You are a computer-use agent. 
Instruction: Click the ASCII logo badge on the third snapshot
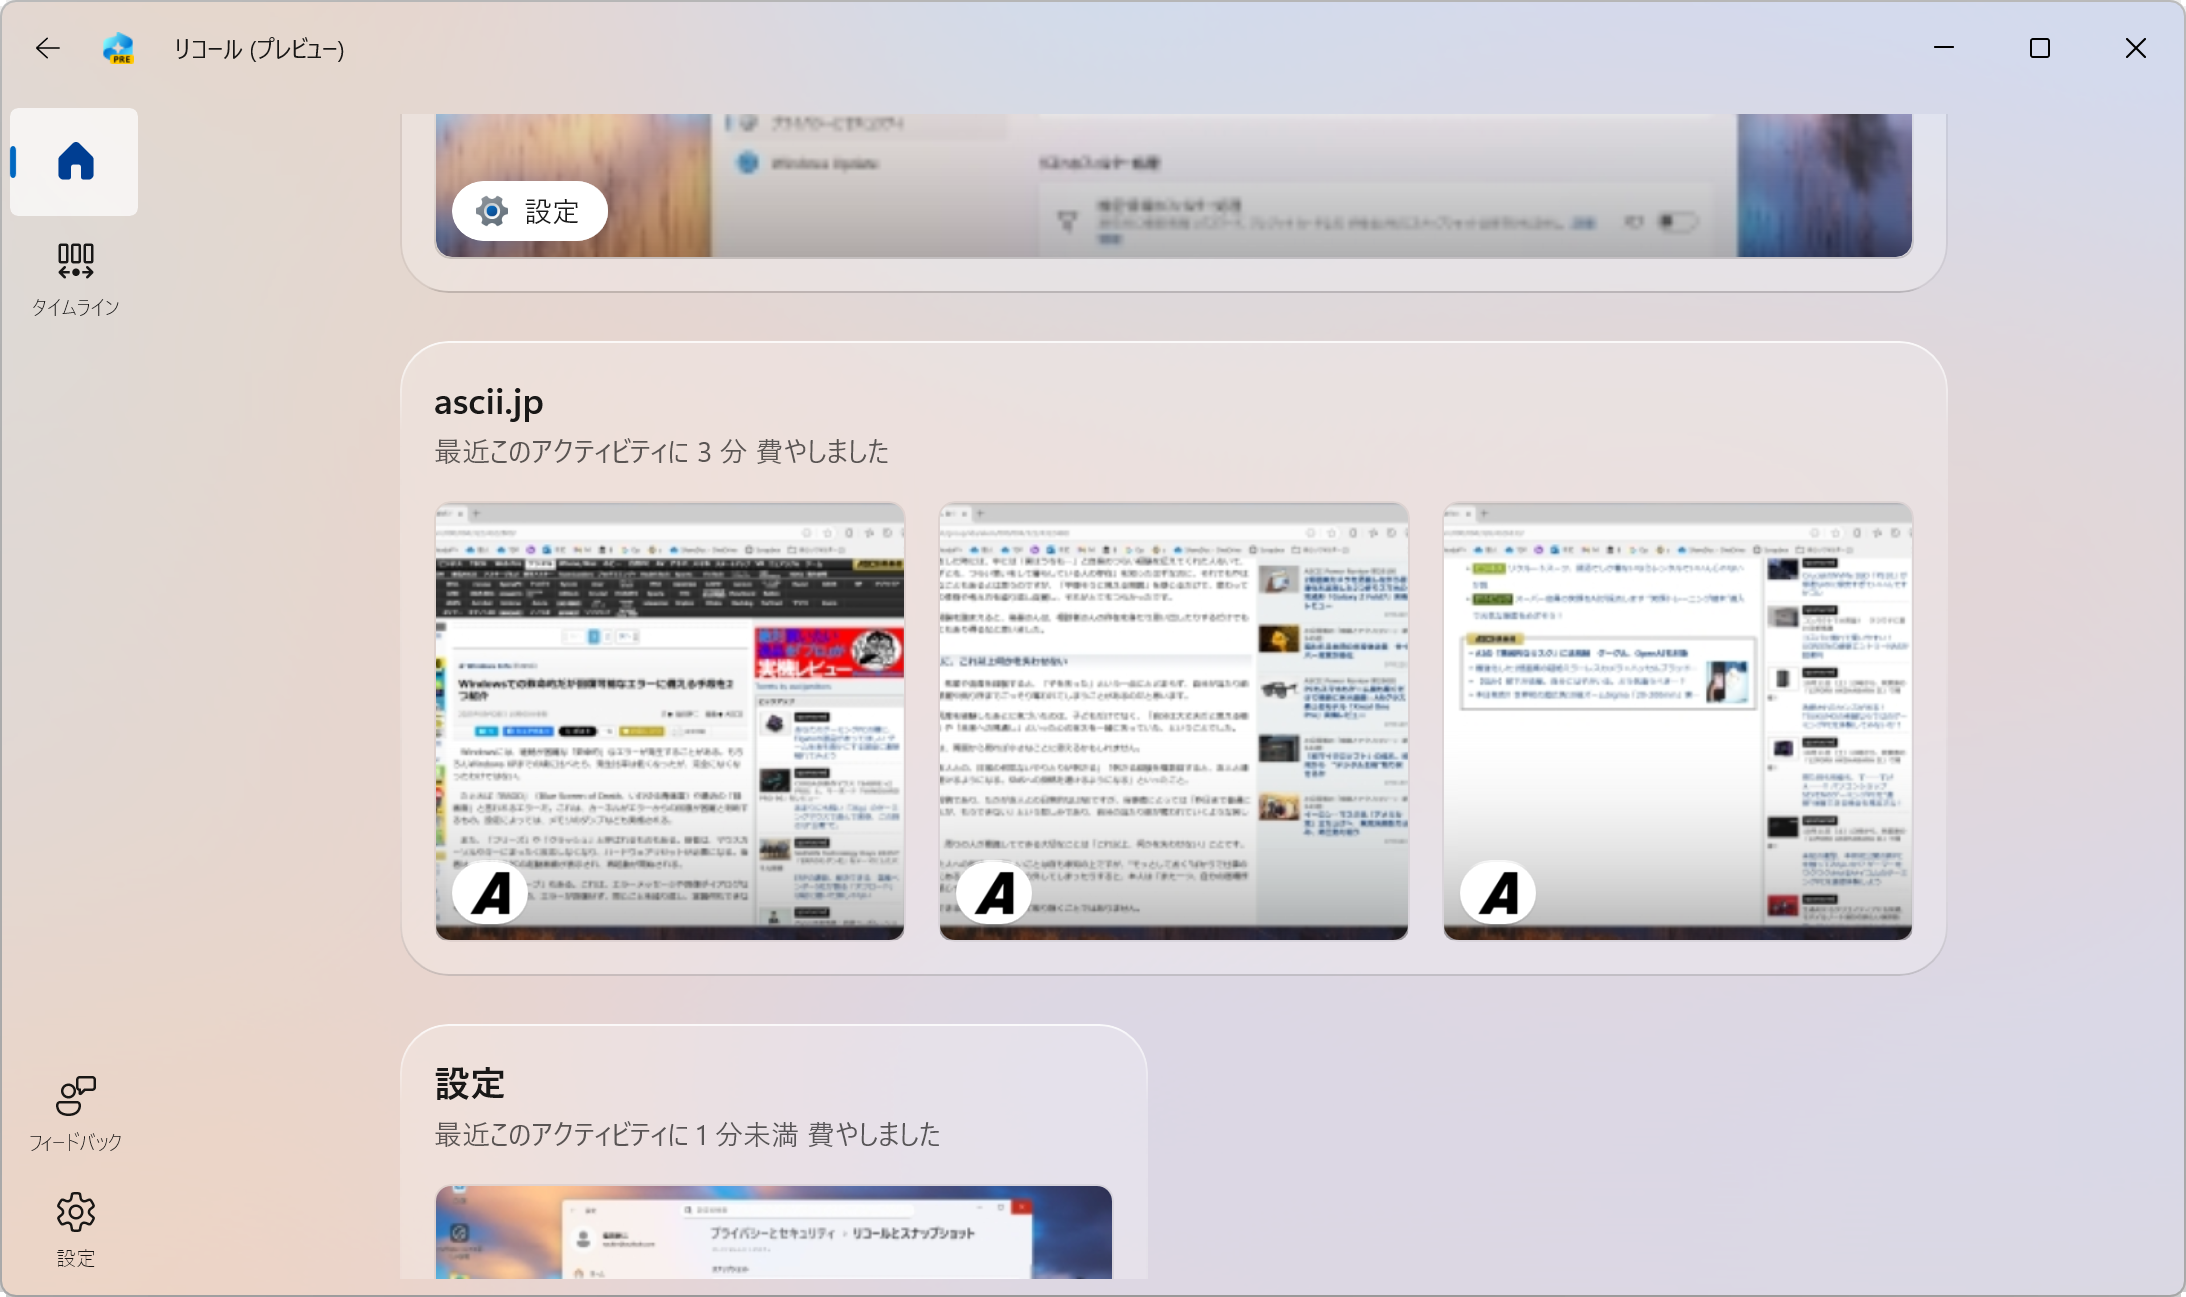pyautogui.click(x=1498, y=893)
